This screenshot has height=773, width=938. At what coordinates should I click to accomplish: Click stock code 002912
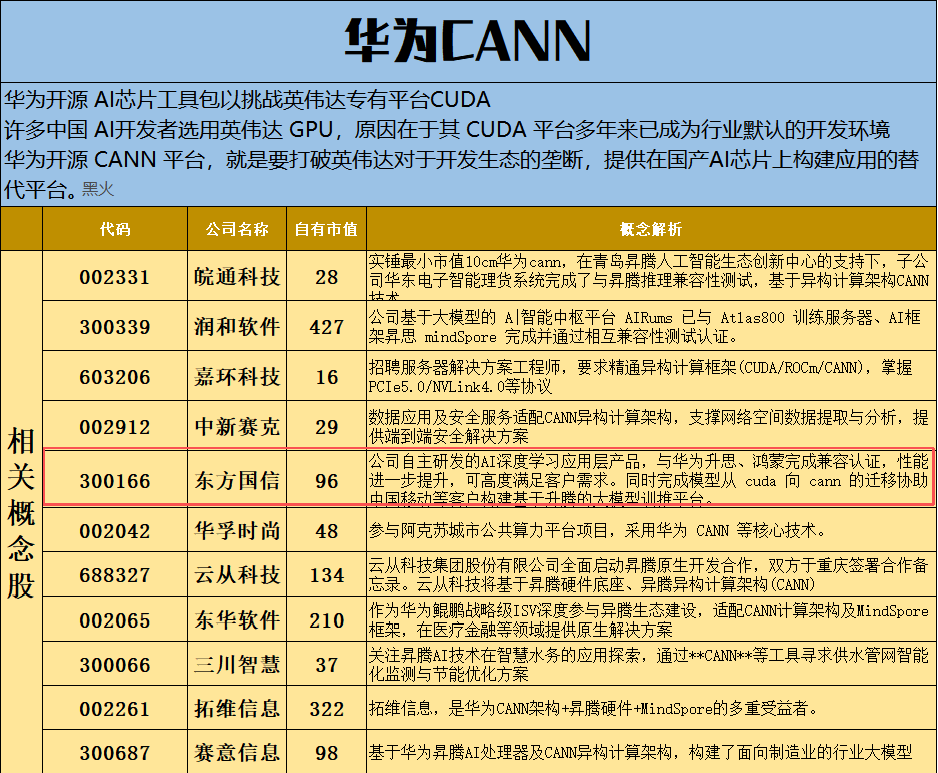(115, 427)
